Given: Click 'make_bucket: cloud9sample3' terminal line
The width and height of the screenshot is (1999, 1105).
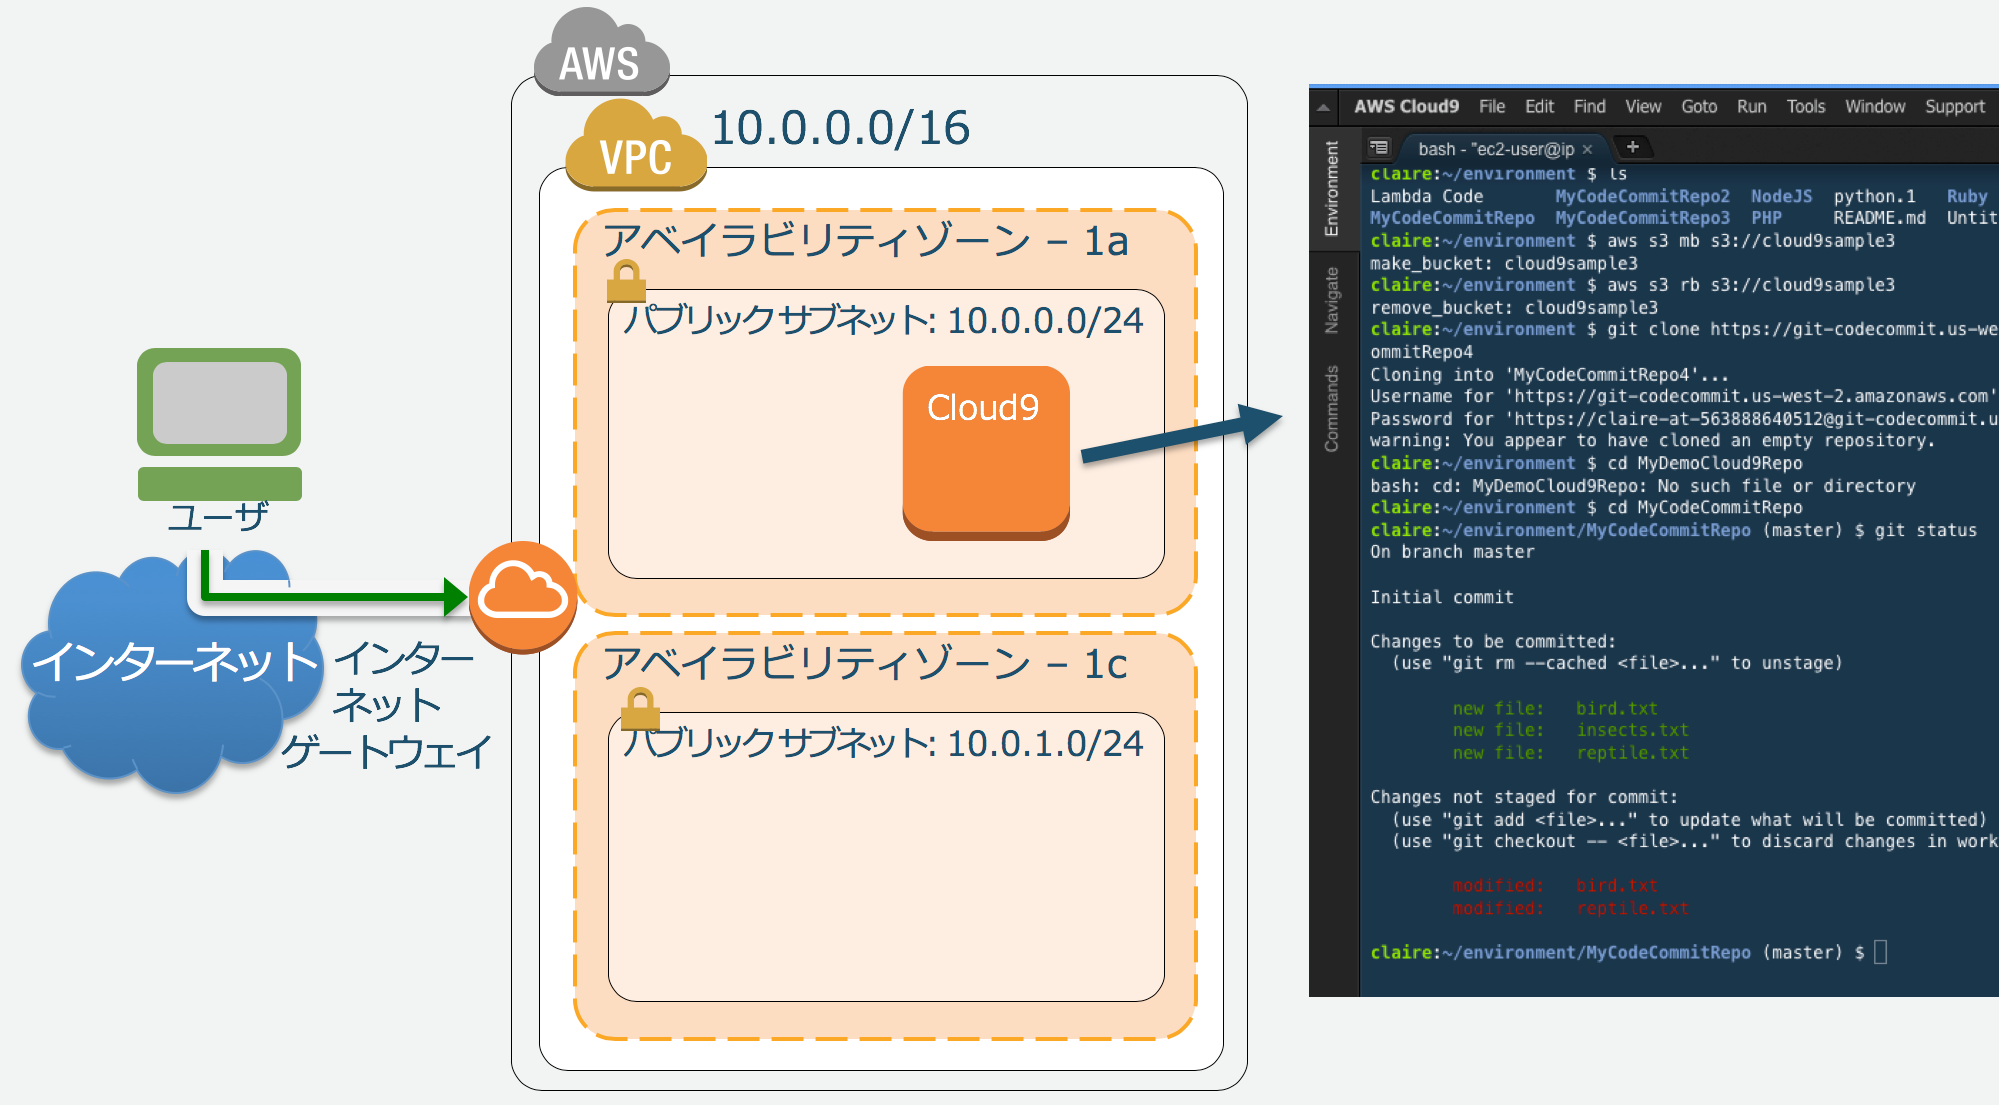Looking at the screenshot, I should point(1504,263).
